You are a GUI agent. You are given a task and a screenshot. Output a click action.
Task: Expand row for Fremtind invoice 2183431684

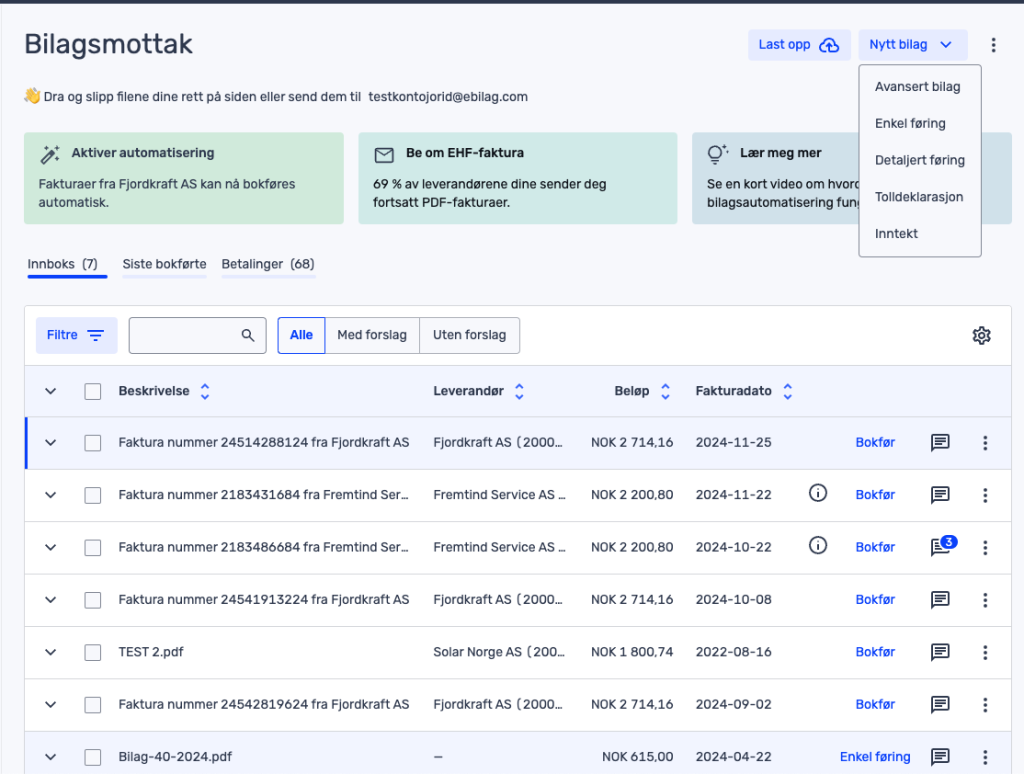click(x=50, y=495)
